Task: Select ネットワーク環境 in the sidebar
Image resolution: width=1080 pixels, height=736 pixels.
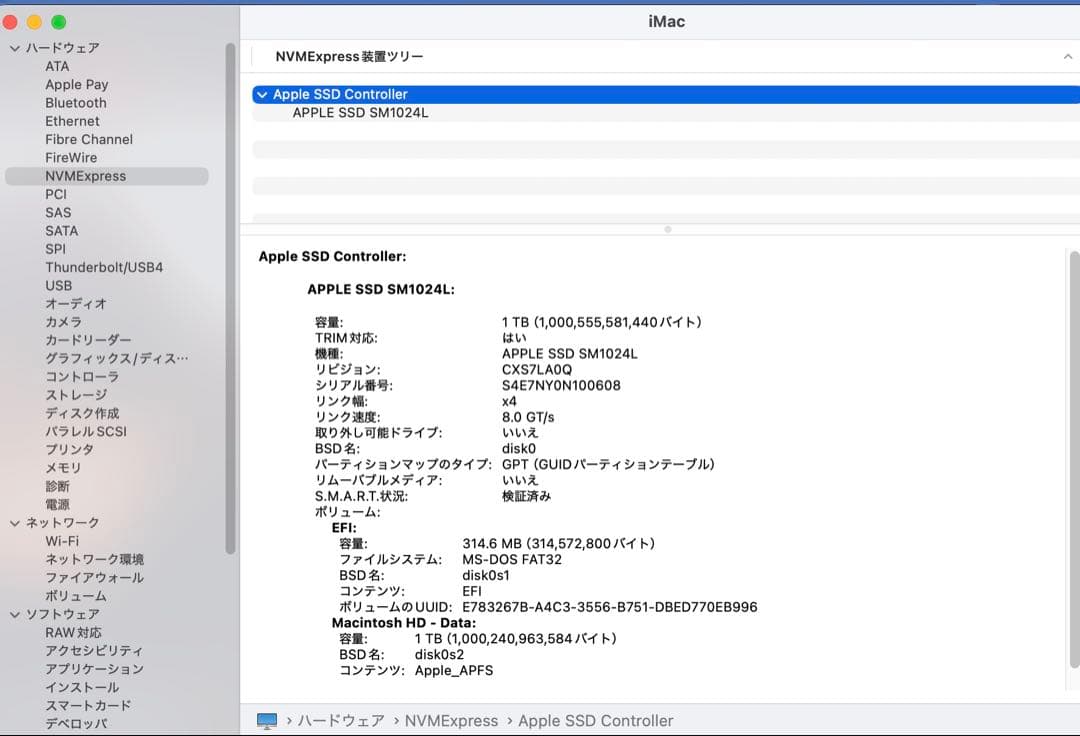Action: [x=94, y=560]
